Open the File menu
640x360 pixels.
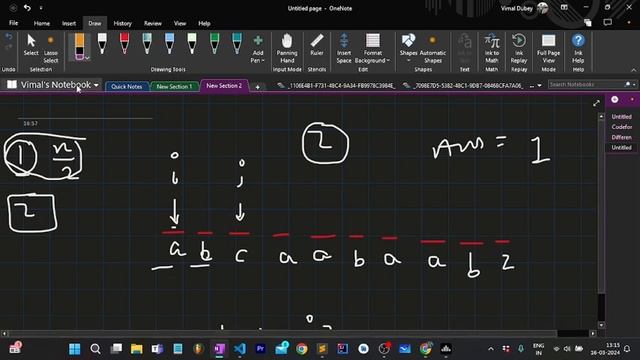13,23
